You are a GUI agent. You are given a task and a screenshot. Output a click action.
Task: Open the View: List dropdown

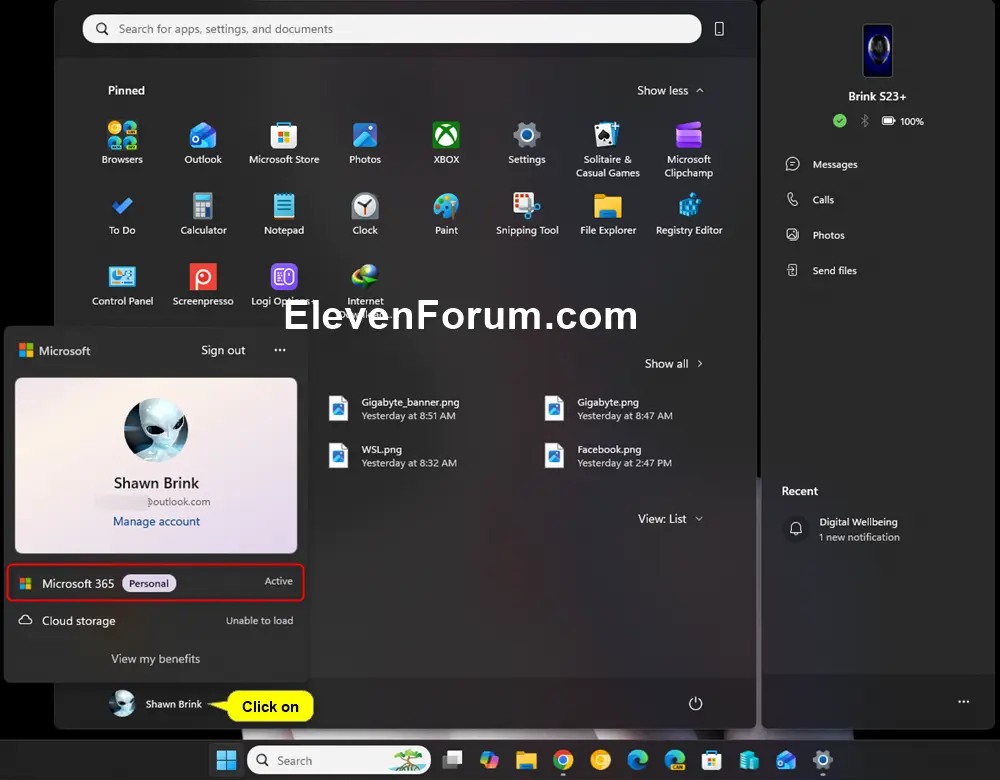click(670, 519)
